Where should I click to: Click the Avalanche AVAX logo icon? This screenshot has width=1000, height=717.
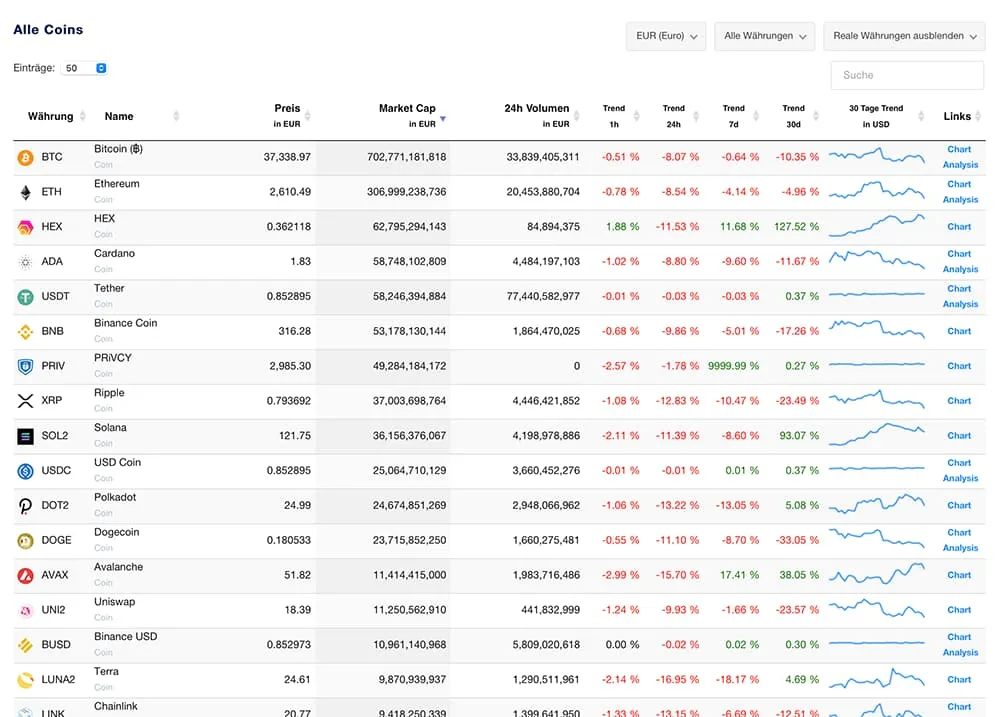26,575
